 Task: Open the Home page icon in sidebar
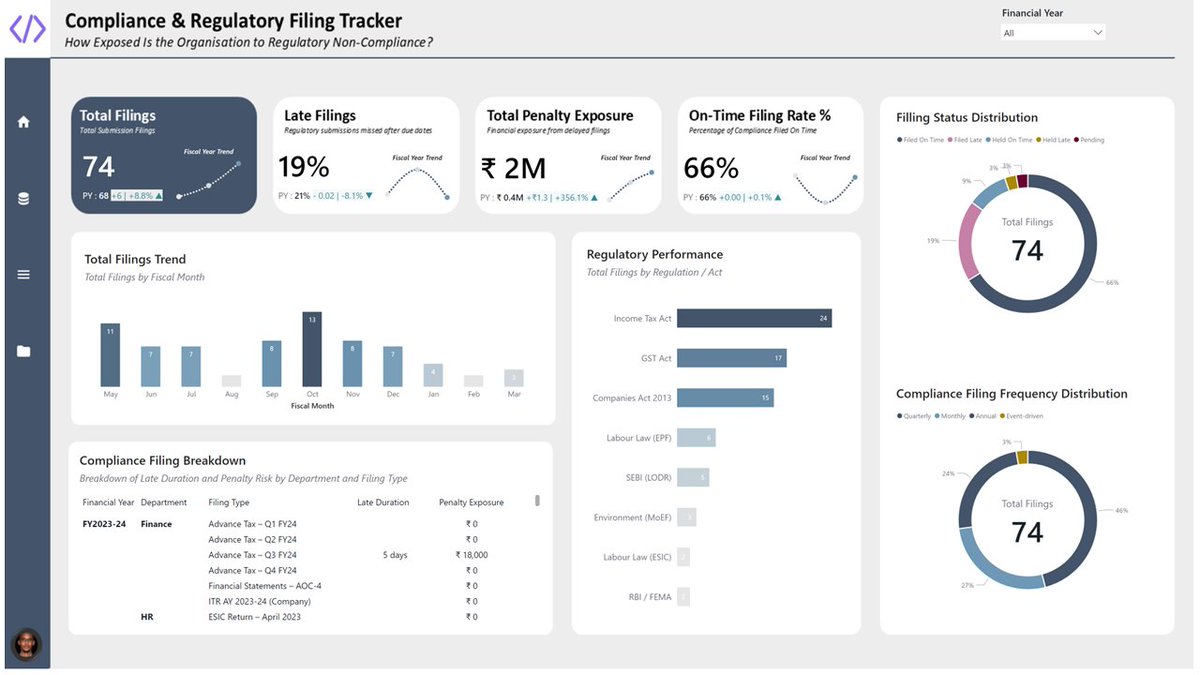24,122
